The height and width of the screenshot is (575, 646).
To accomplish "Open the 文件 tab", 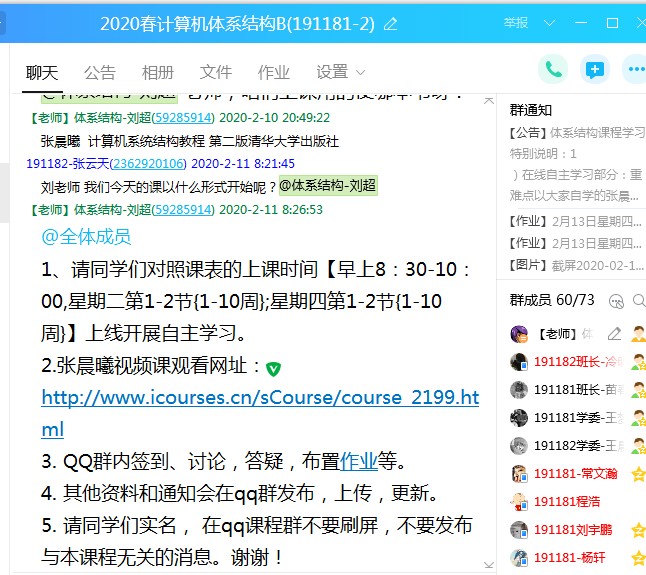I will tap(216, 72).
